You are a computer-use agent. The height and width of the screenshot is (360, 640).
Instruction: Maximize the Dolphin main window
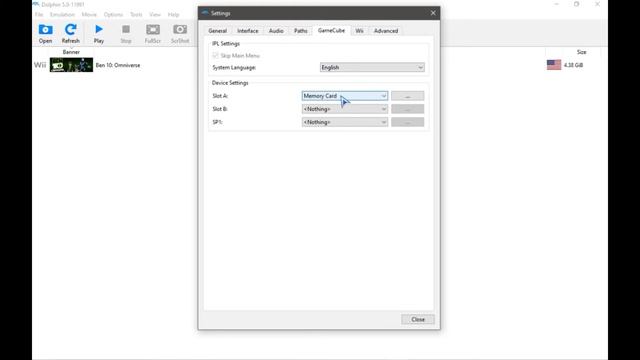[x=576, y=4]
